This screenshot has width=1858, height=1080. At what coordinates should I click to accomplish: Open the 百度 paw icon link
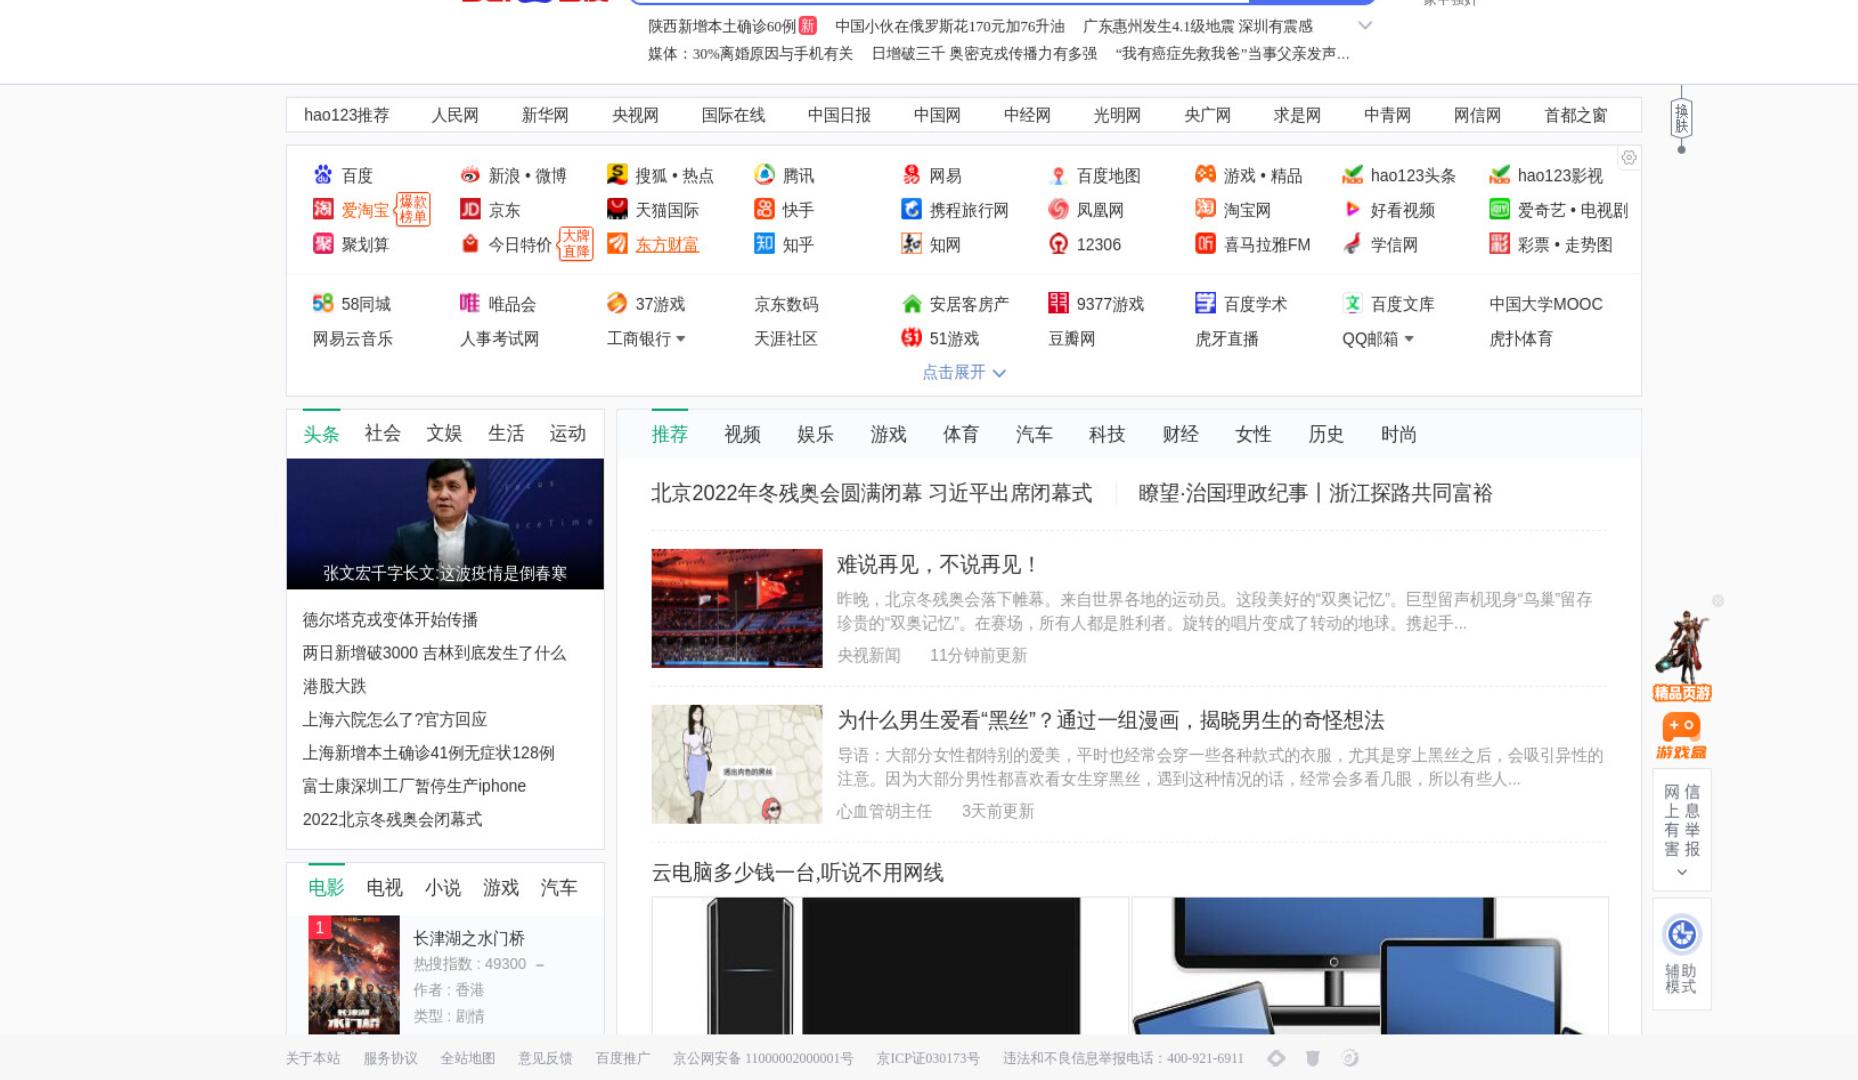tap(322, 175)
